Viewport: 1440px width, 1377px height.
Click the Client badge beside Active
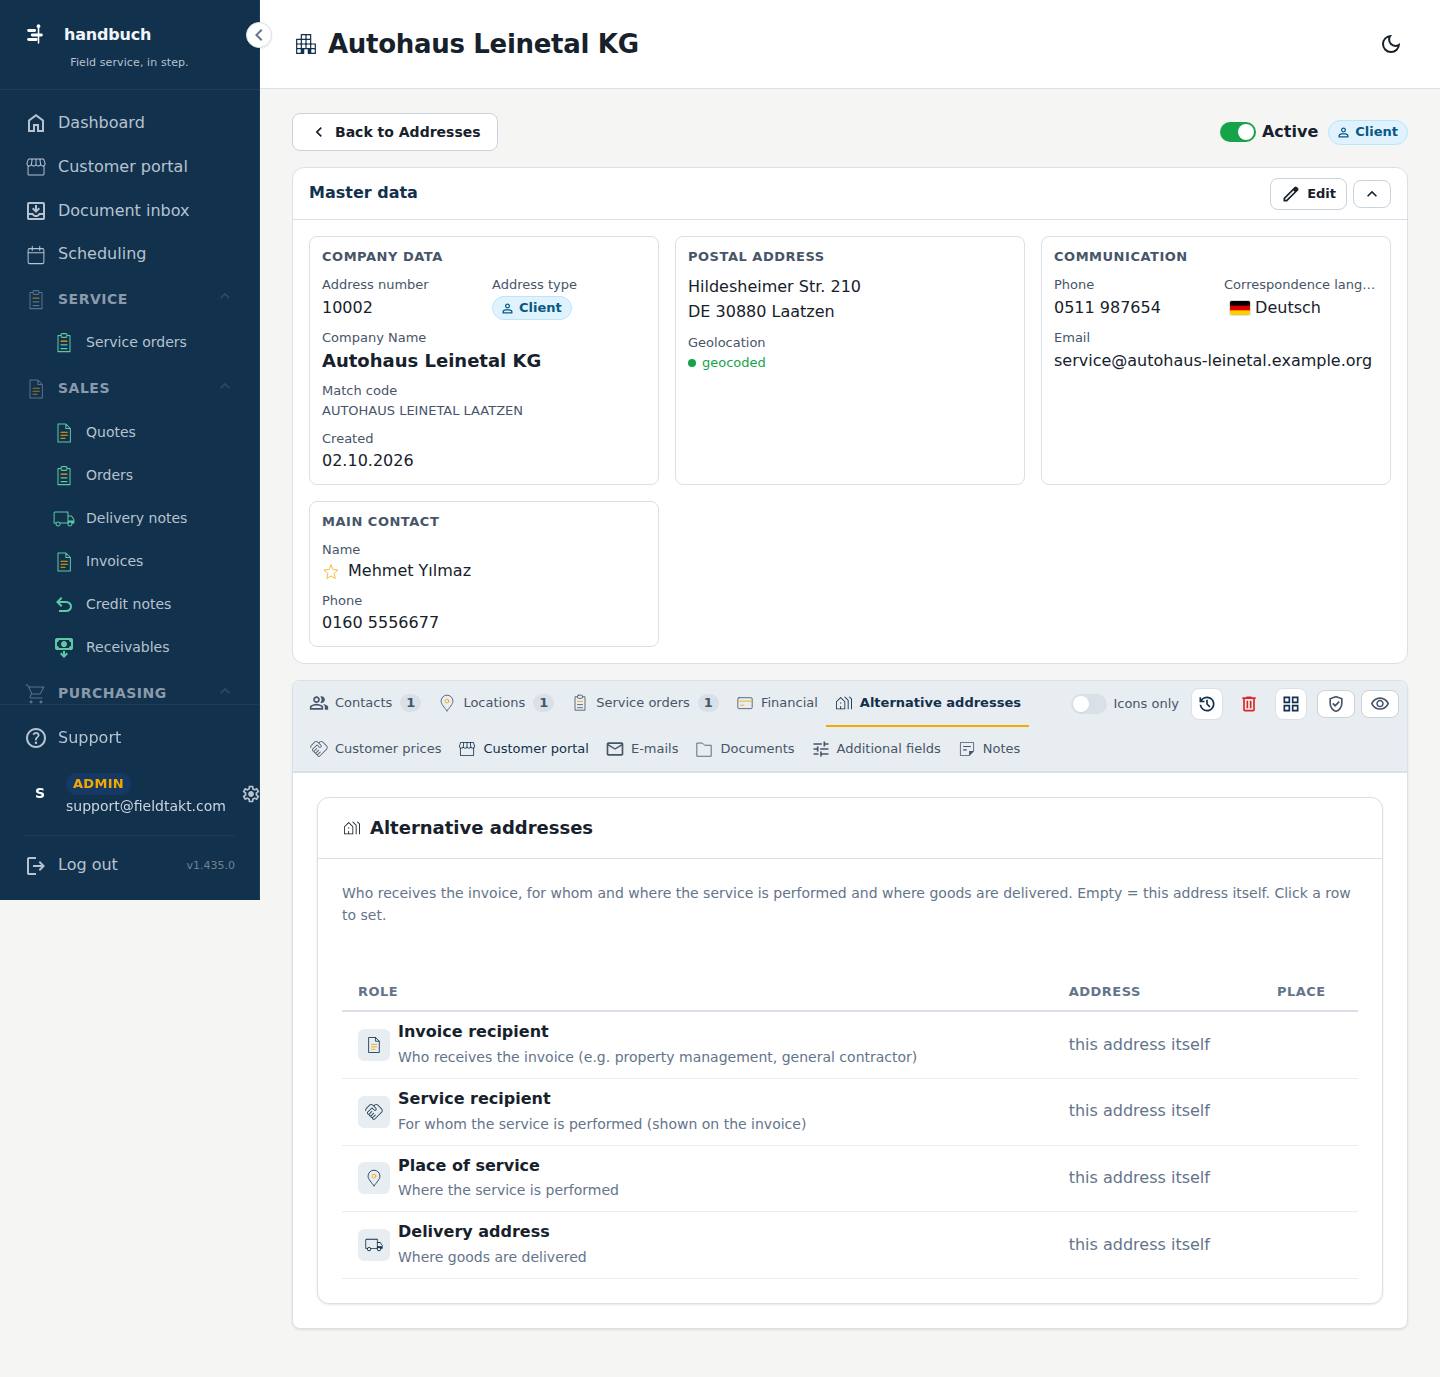coord(1368,132)
